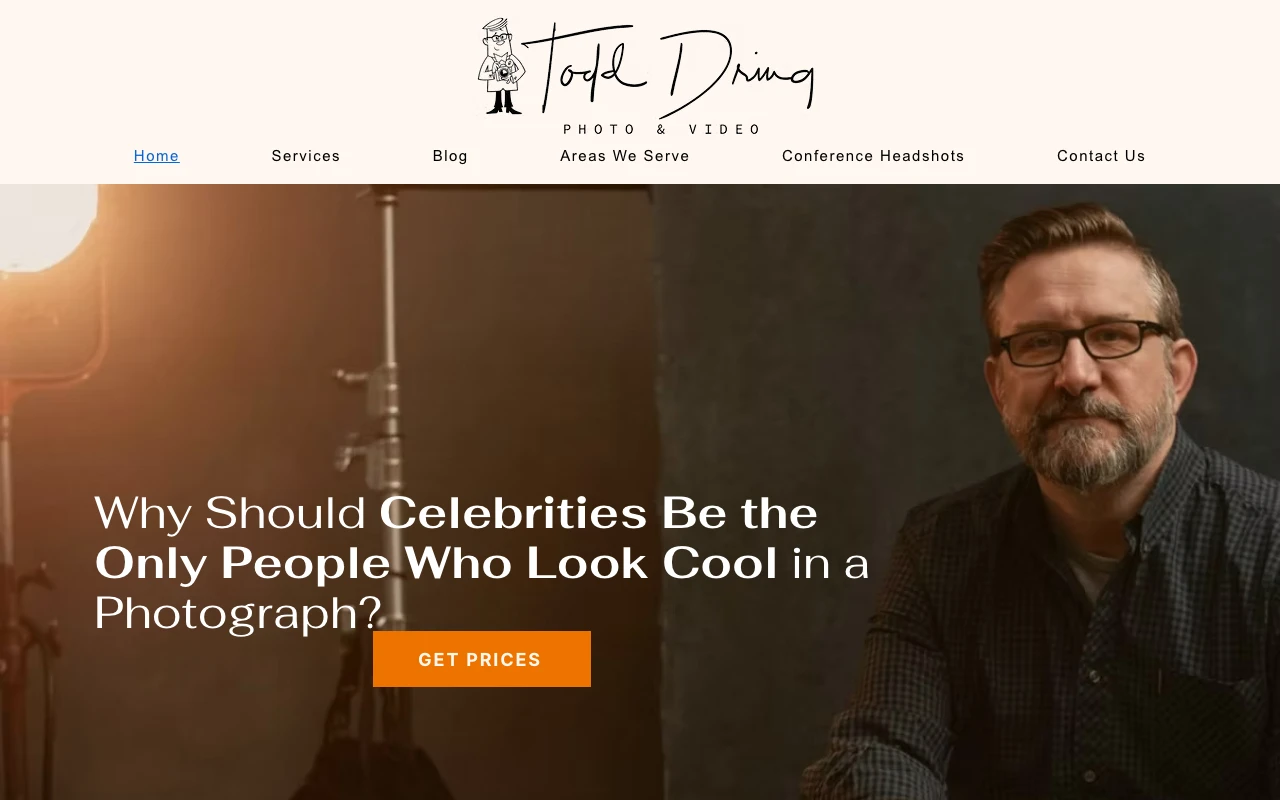Click the cartoon photographer mascot icon

point(501,66)
